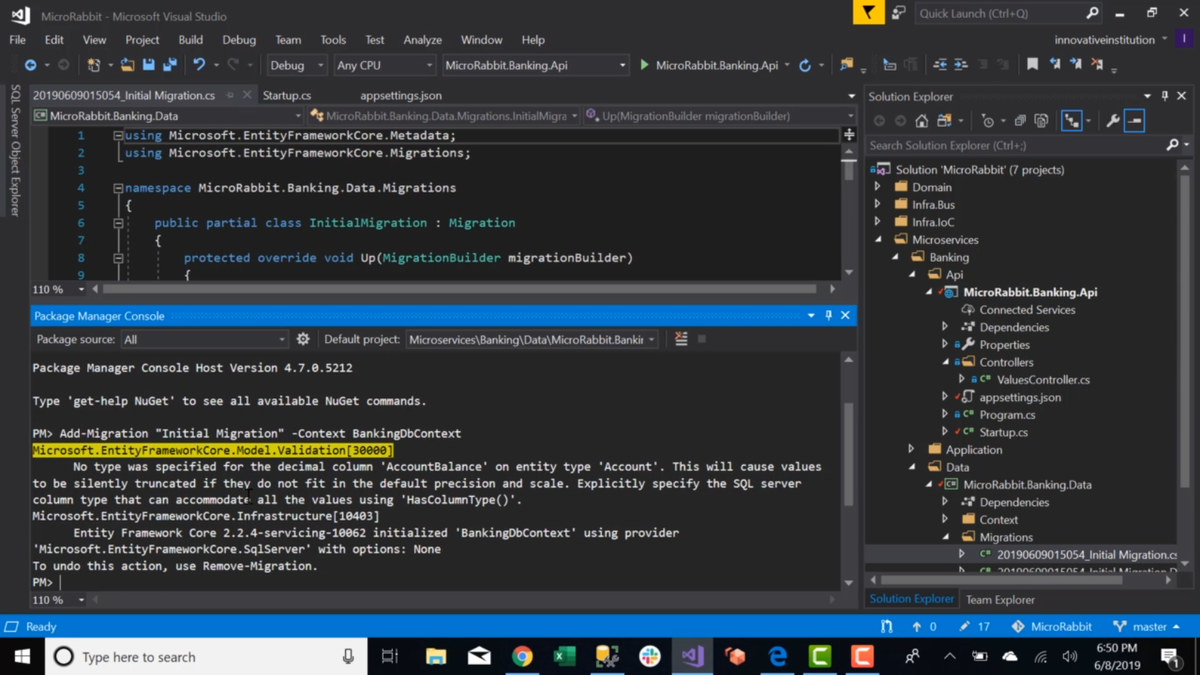The image size is (1200, 675).
Task: Click the Windows taskbar search box
Action: coord(205,656)
